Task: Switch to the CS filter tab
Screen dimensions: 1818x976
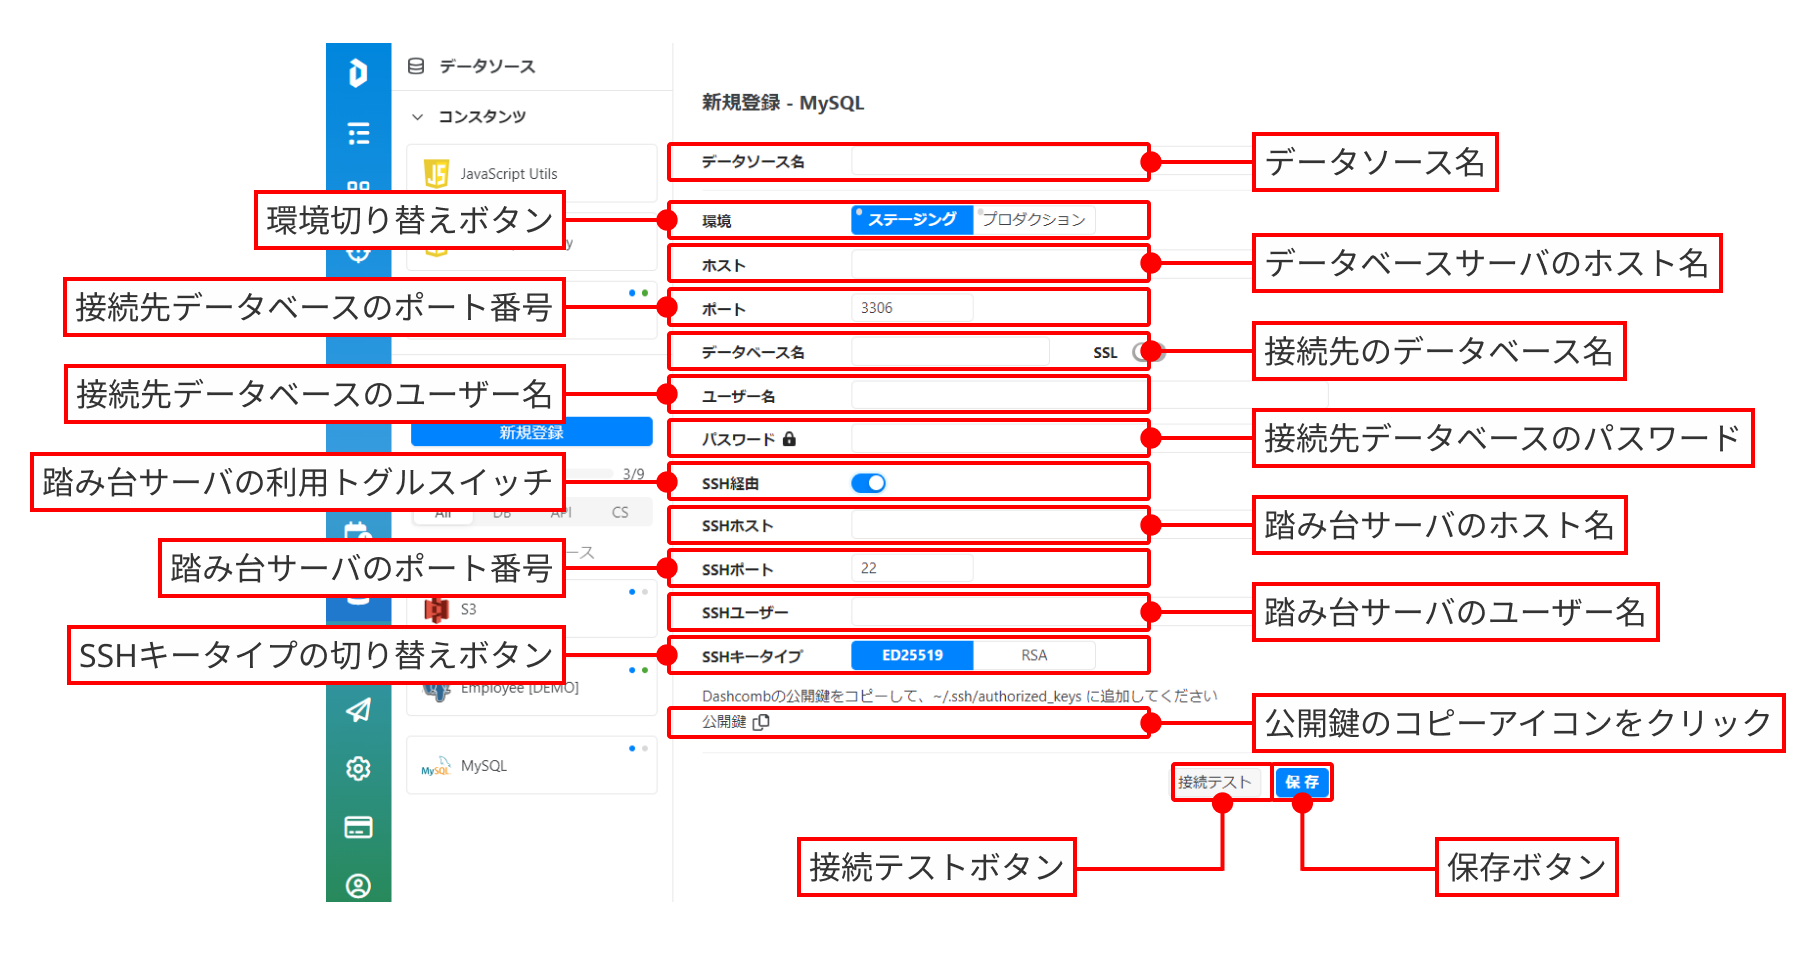Action: [620, 512]
